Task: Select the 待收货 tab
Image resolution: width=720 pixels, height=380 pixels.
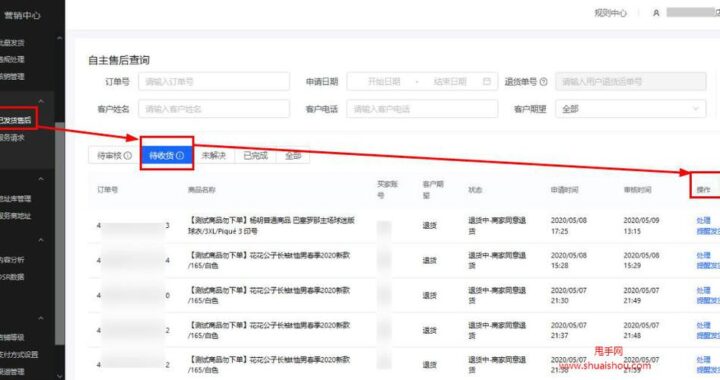Action: point(167,156)
